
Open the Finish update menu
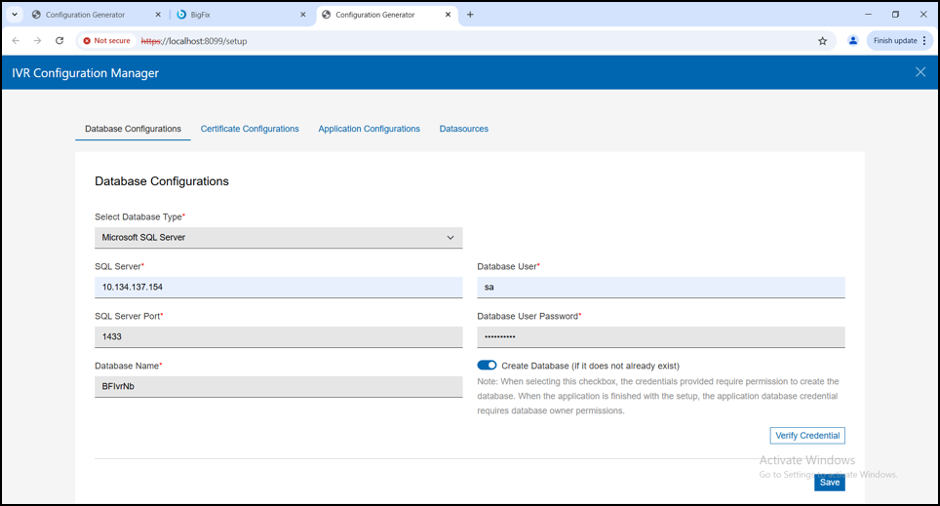[x=899, y=41]
